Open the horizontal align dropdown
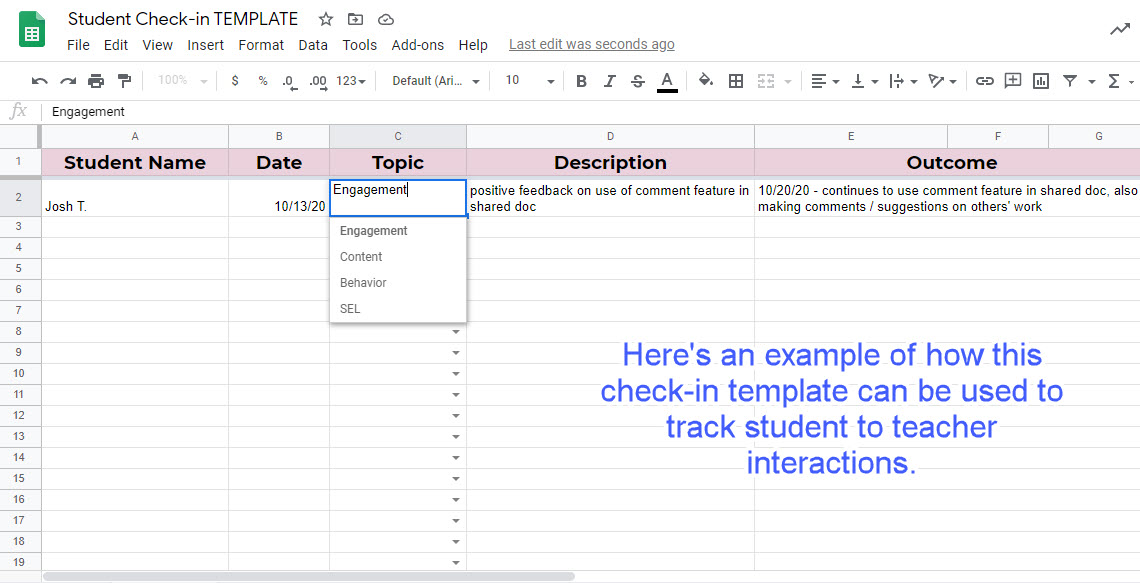This screenshot has width=1140, height=583. pos(825,81)
